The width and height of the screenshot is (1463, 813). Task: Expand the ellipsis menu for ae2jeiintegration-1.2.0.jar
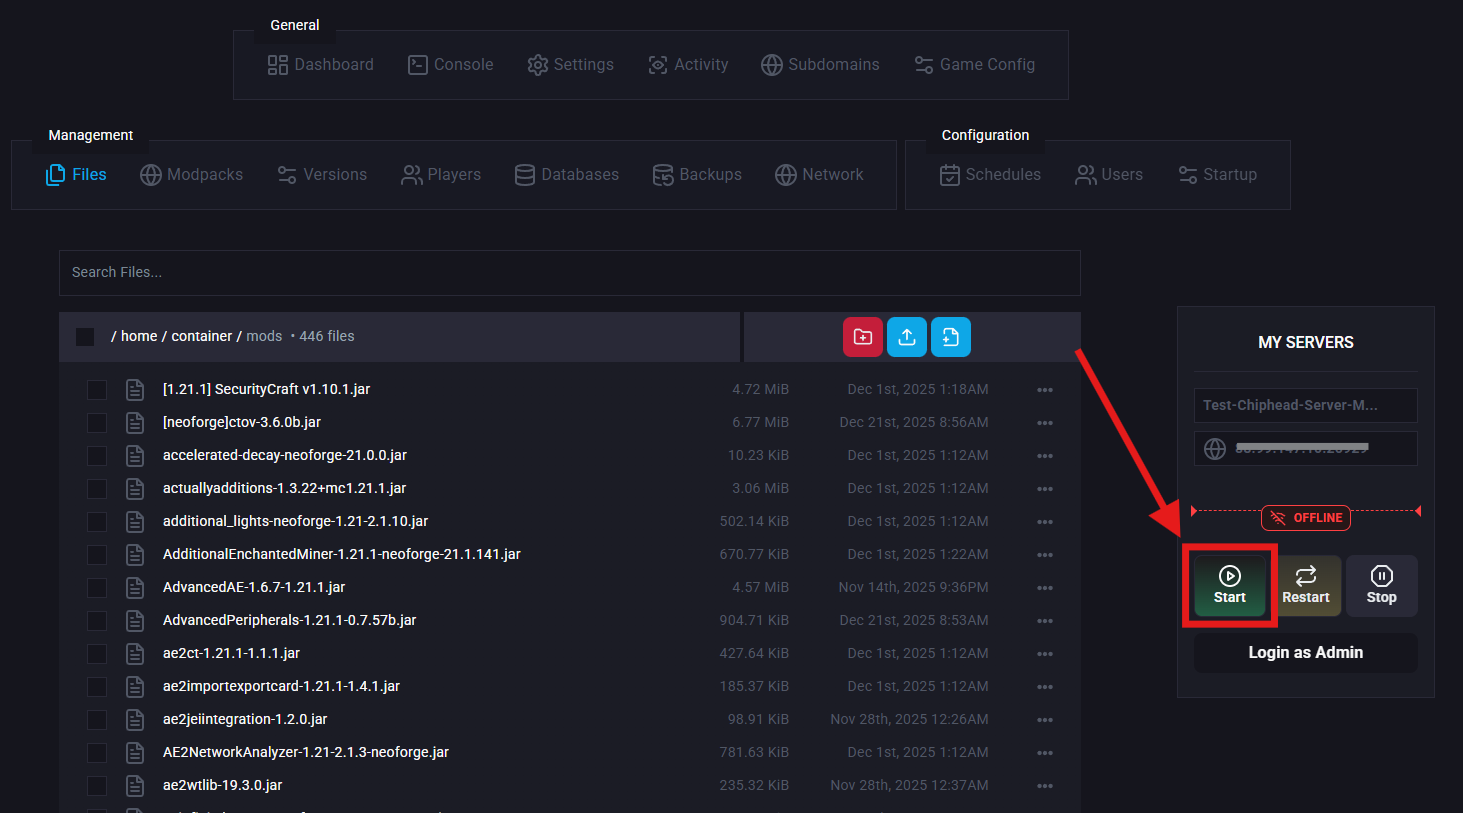[x=1045, y=720]
